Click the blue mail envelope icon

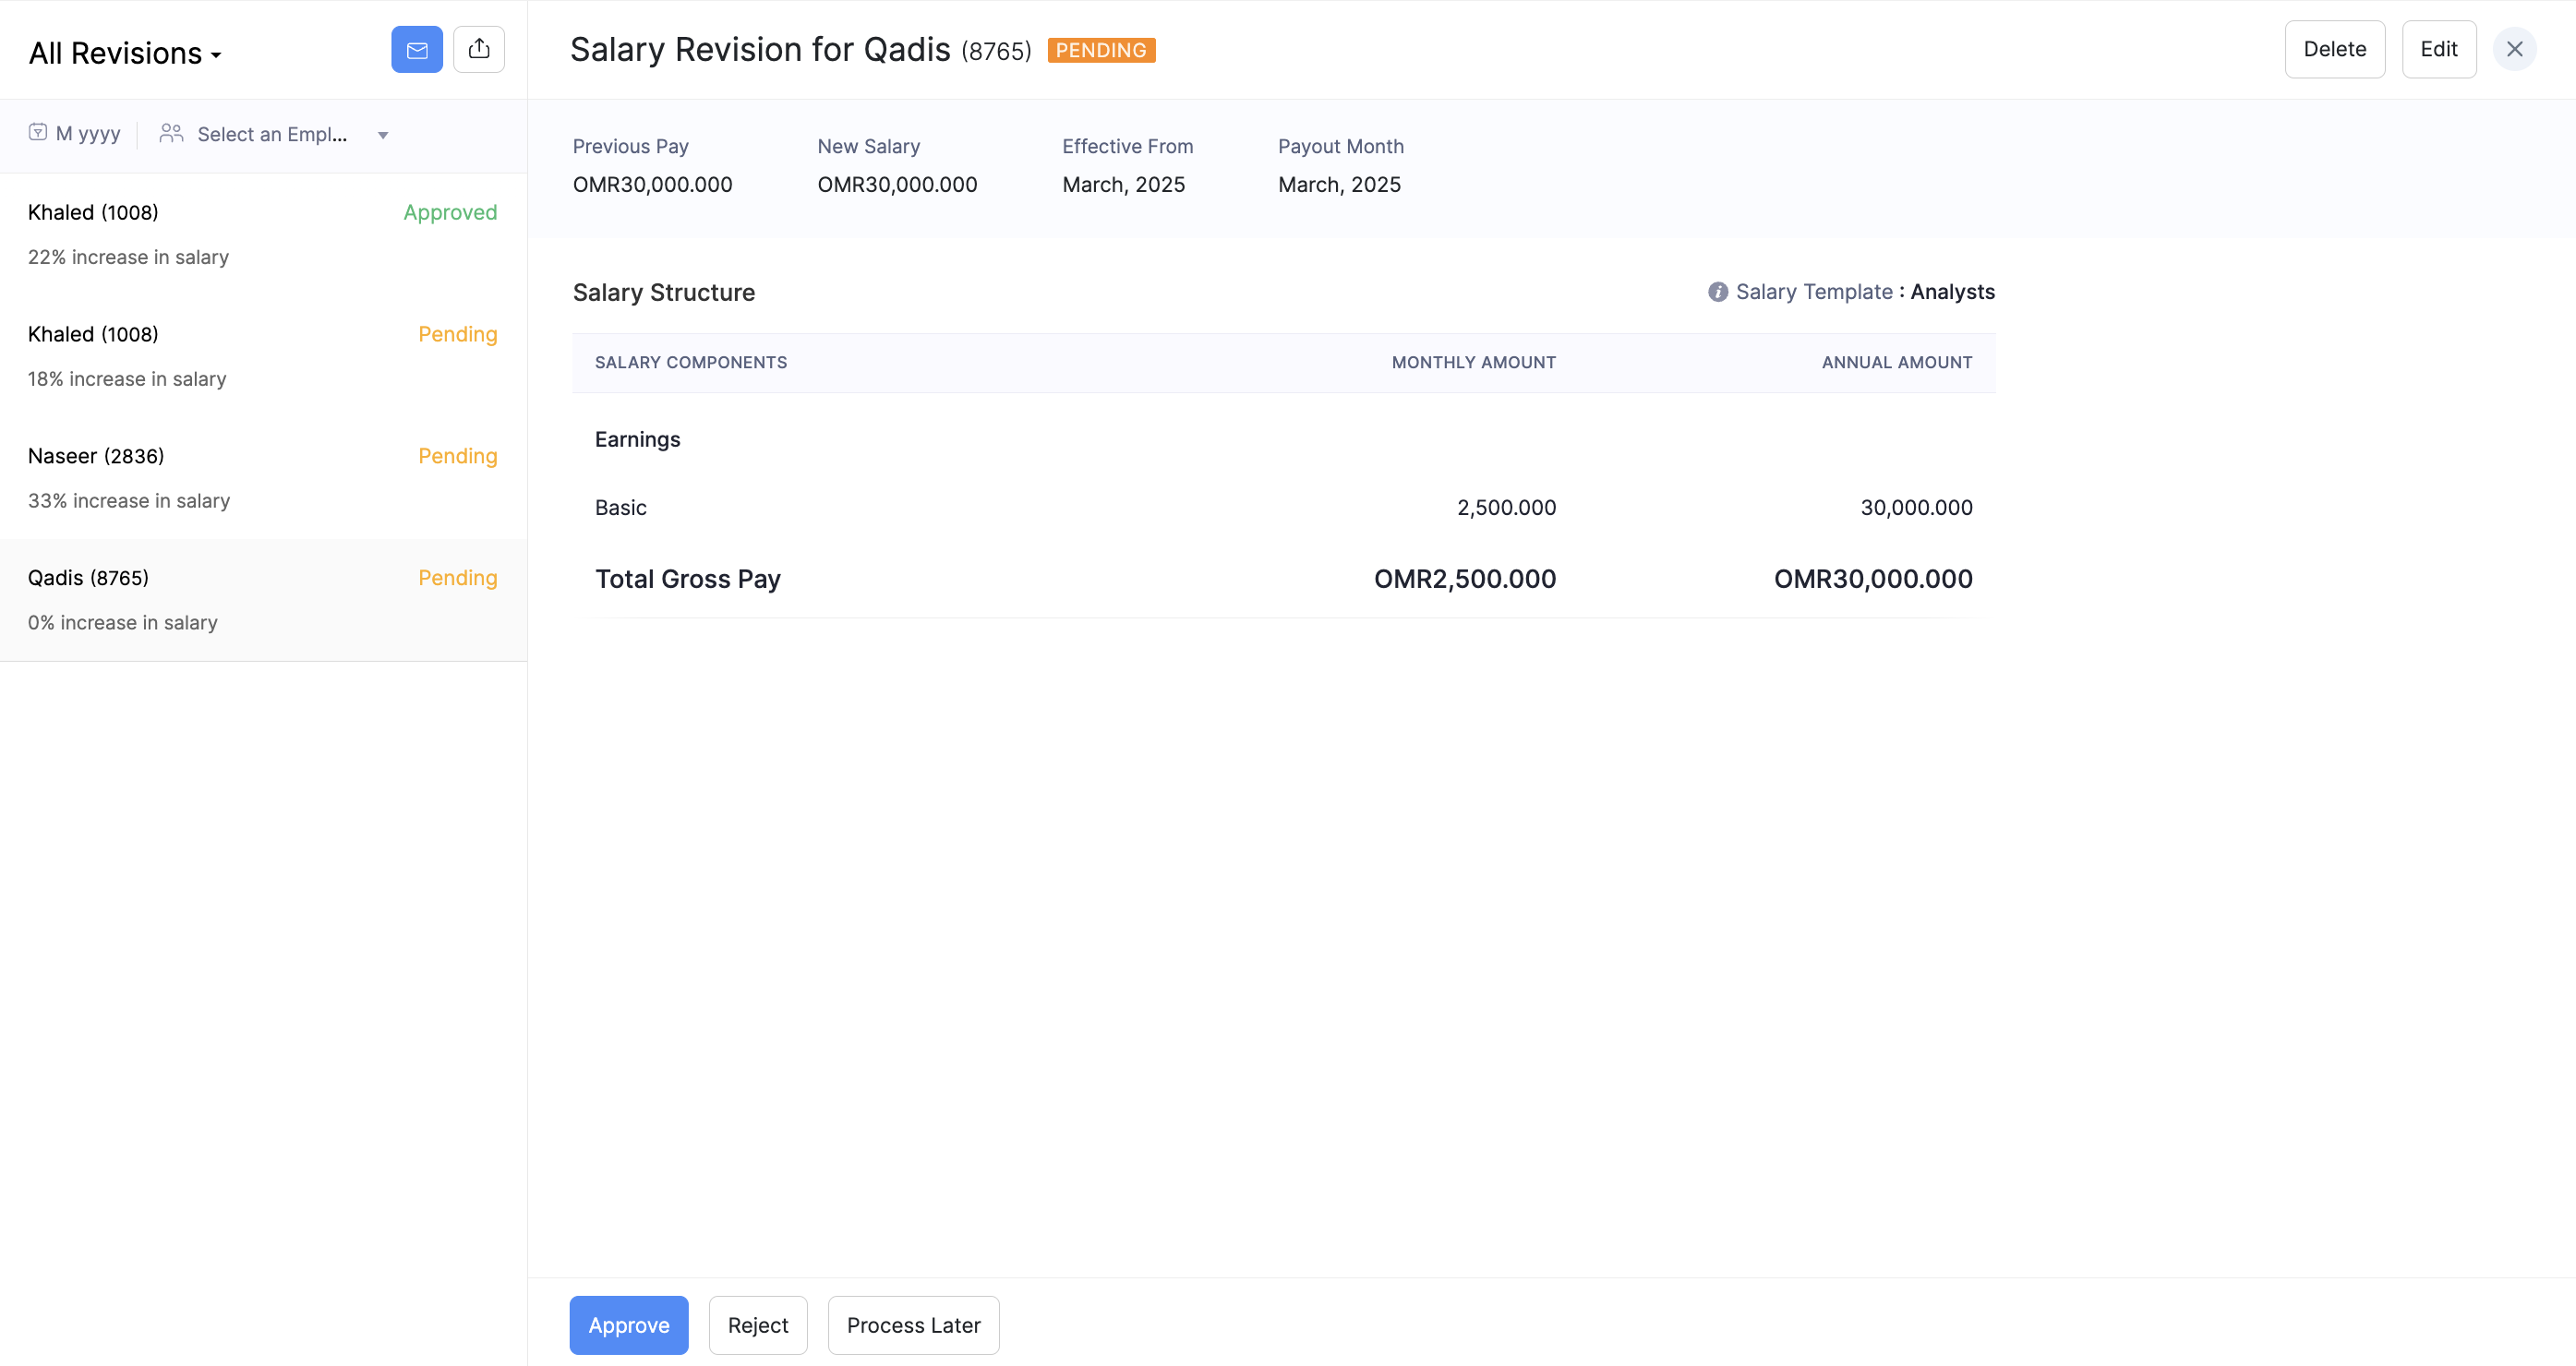click(416, 49)
